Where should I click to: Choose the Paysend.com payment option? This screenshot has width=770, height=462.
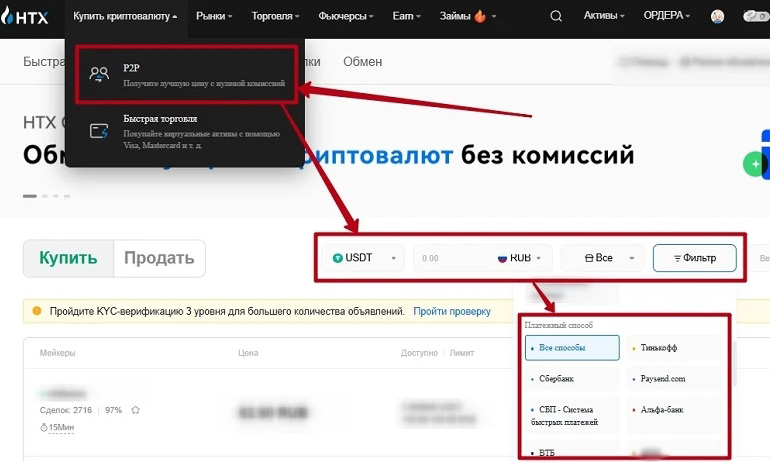point(673,379)
